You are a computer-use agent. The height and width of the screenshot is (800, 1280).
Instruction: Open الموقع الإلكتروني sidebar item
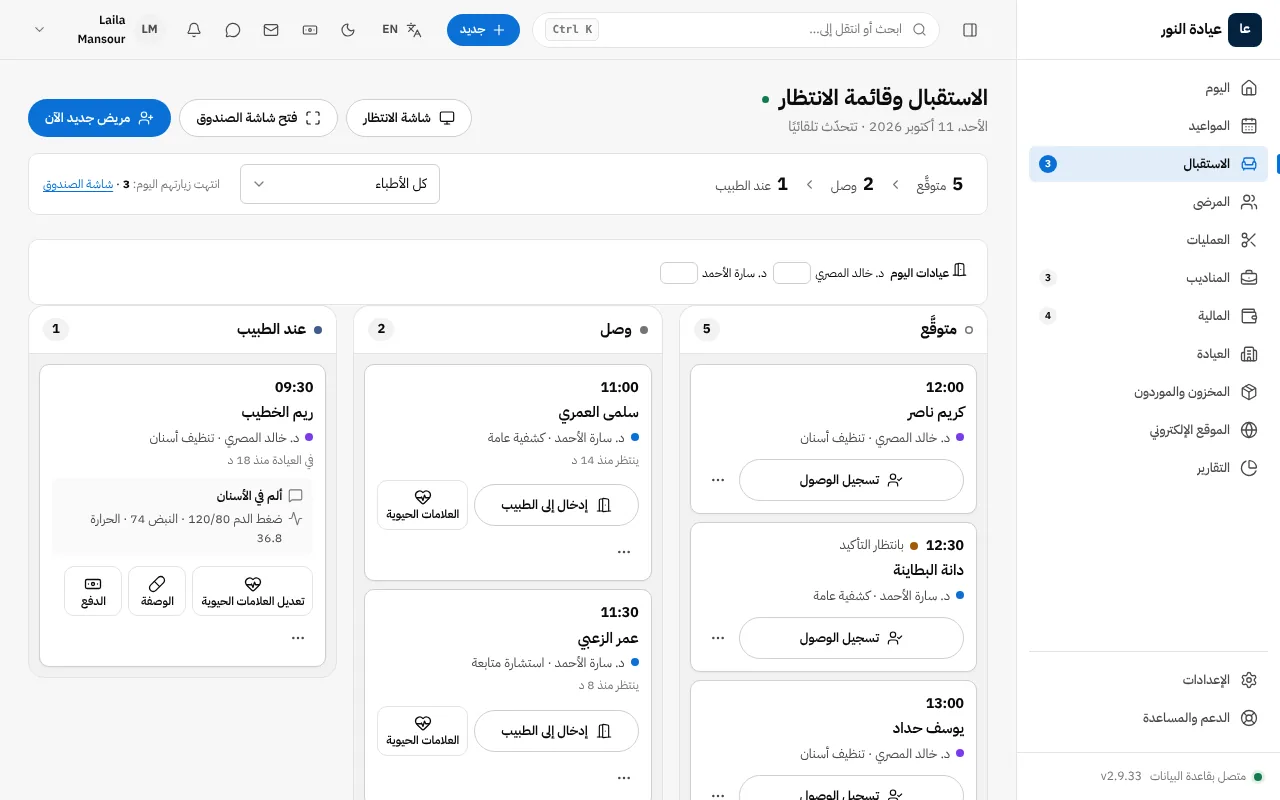(x=1148, y=430)
